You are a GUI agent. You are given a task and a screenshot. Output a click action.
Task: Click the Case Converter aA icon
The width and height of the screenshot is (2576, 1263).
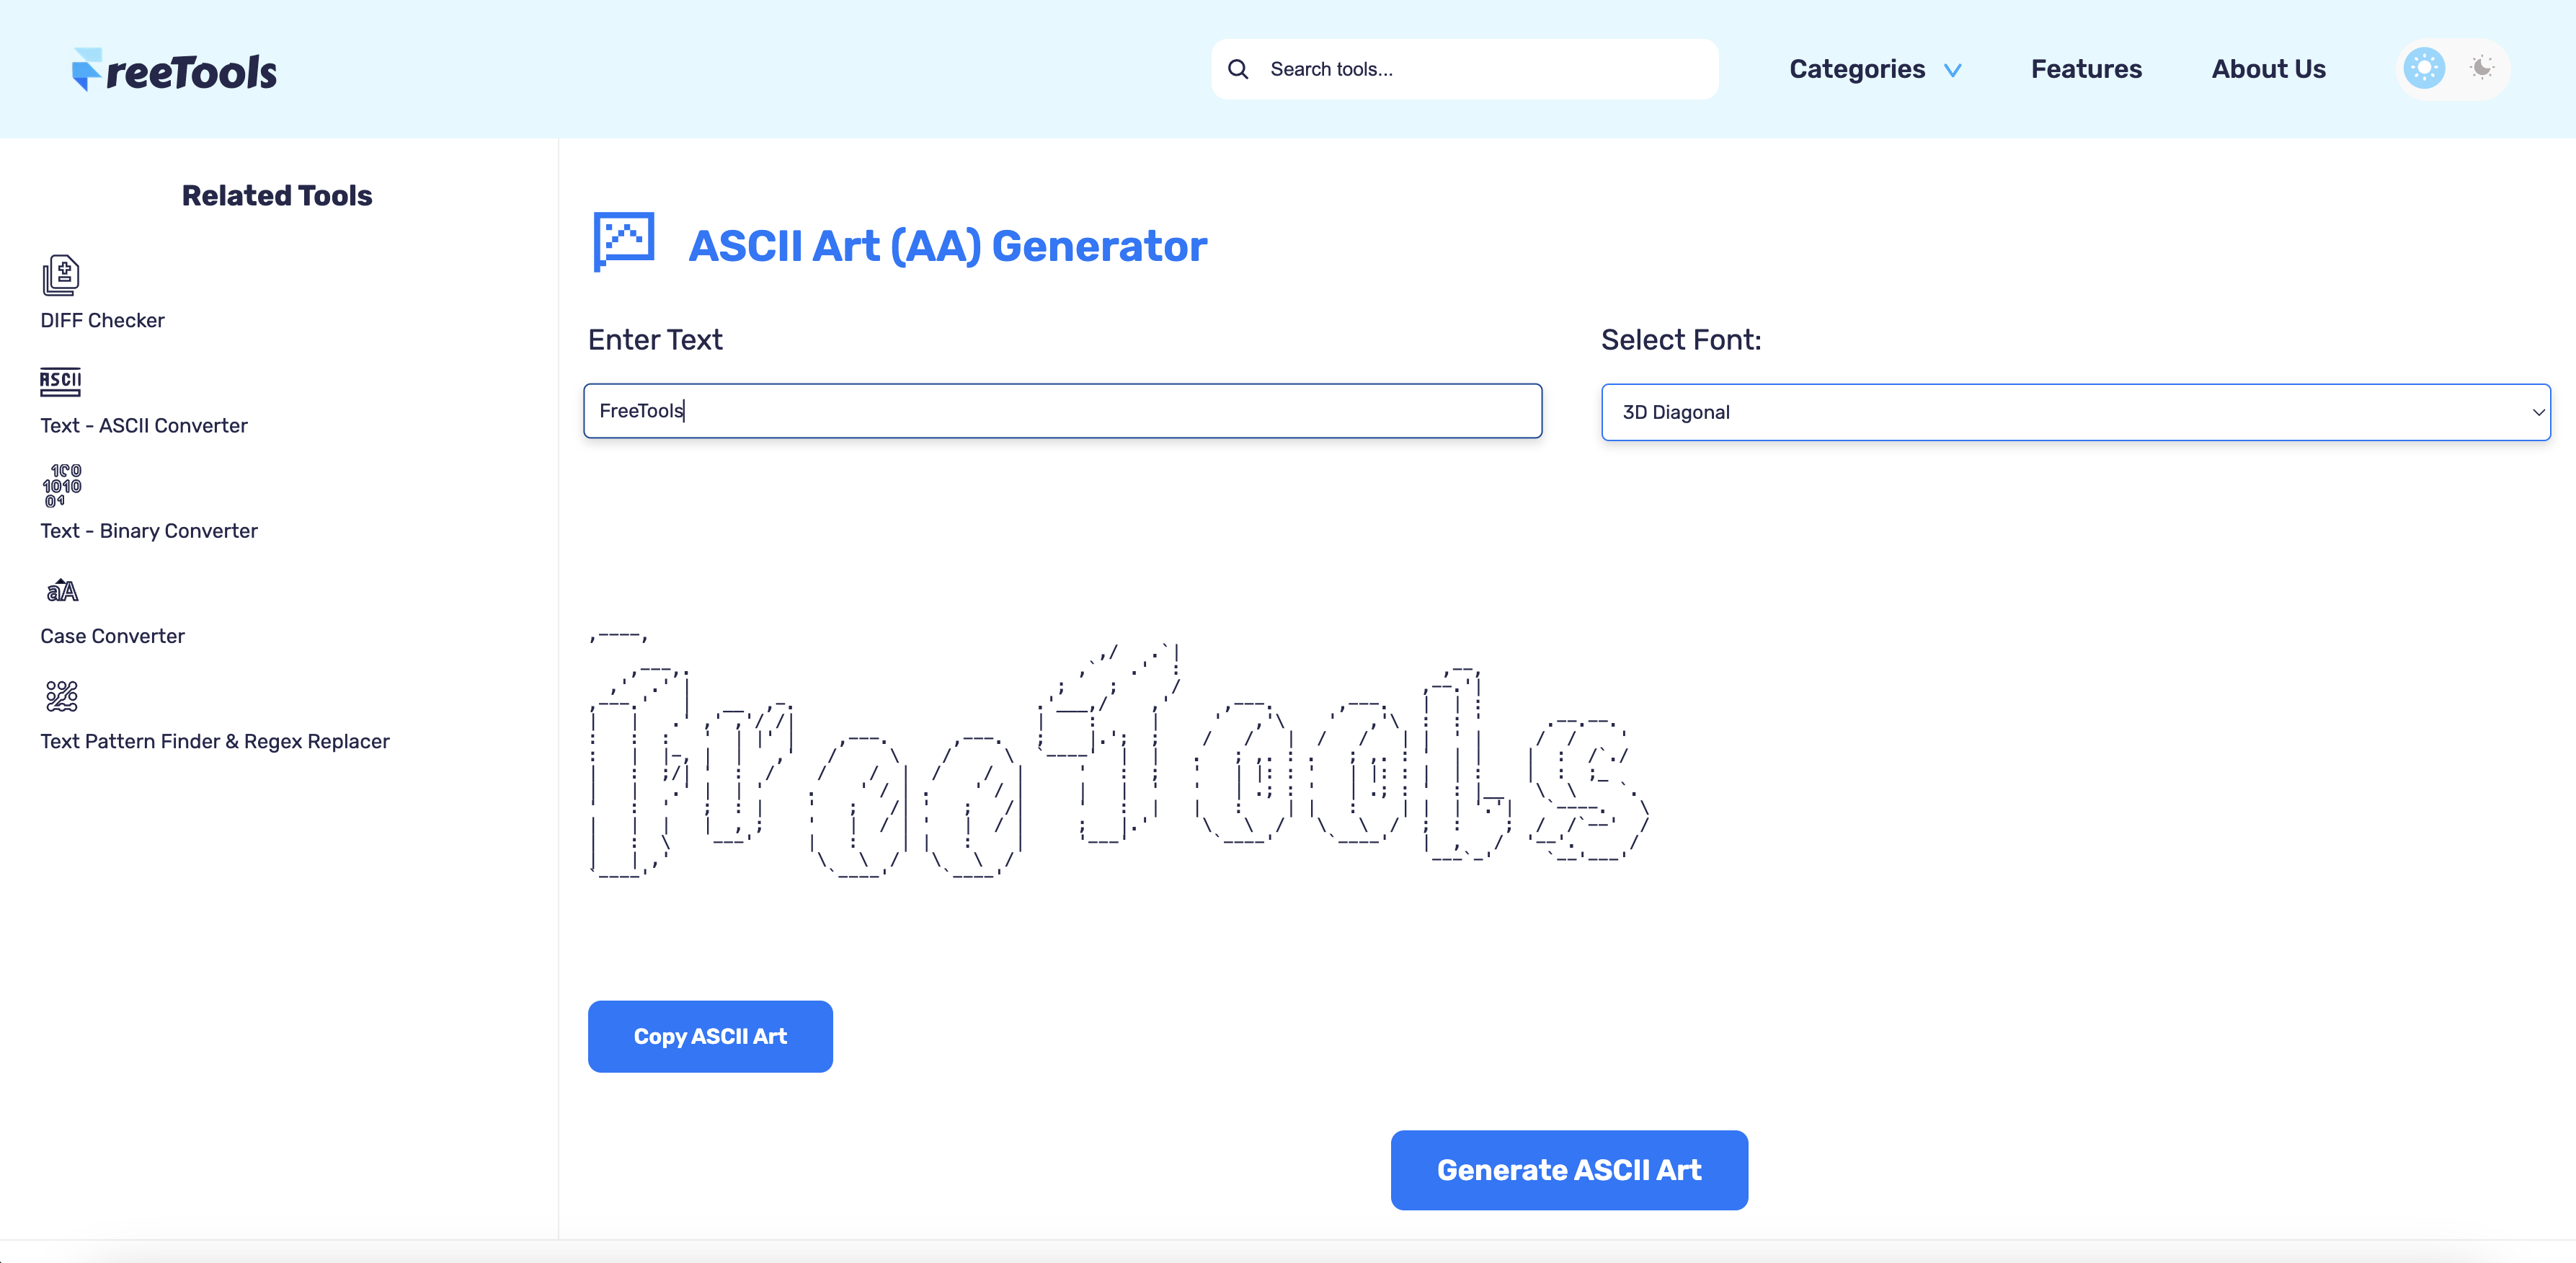[61, 591]
